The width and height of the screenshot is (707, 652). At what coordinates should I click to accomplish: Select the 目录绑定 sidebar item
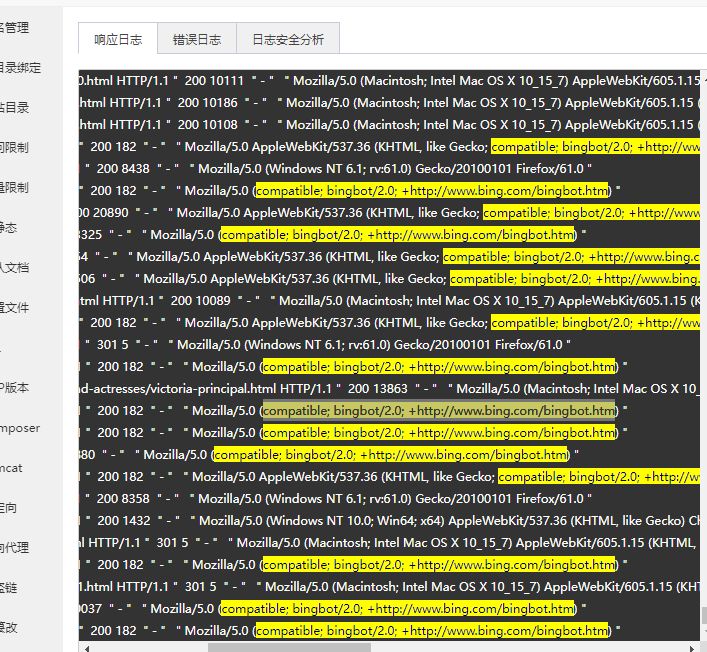click(20, 68)
